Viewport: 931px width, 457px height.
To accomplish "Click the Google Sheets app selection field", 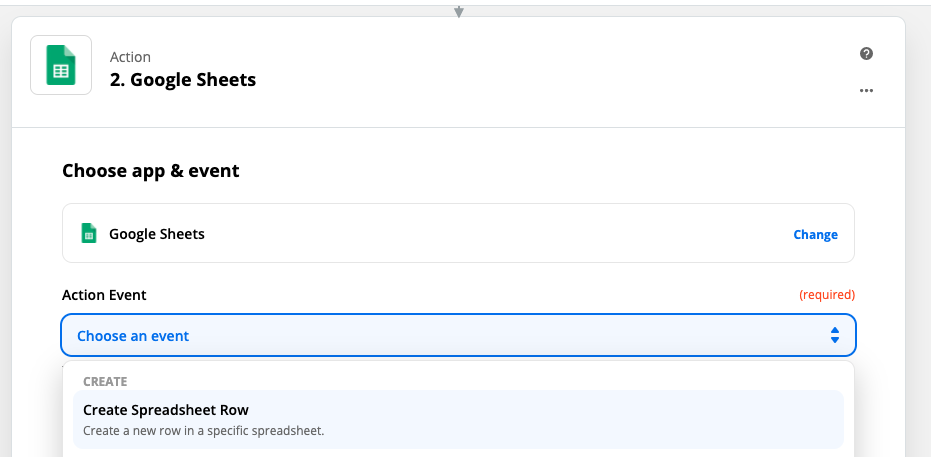I will [x=458, y=233].
